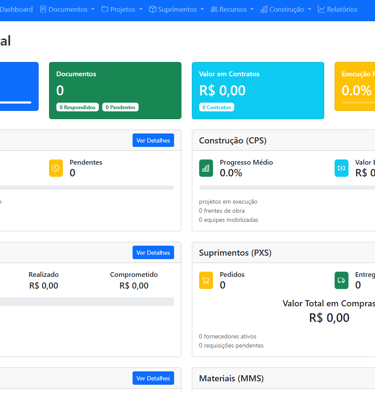
Task: Click the Progresso Médio 0.0% value
Action: (x=231, y=173)
